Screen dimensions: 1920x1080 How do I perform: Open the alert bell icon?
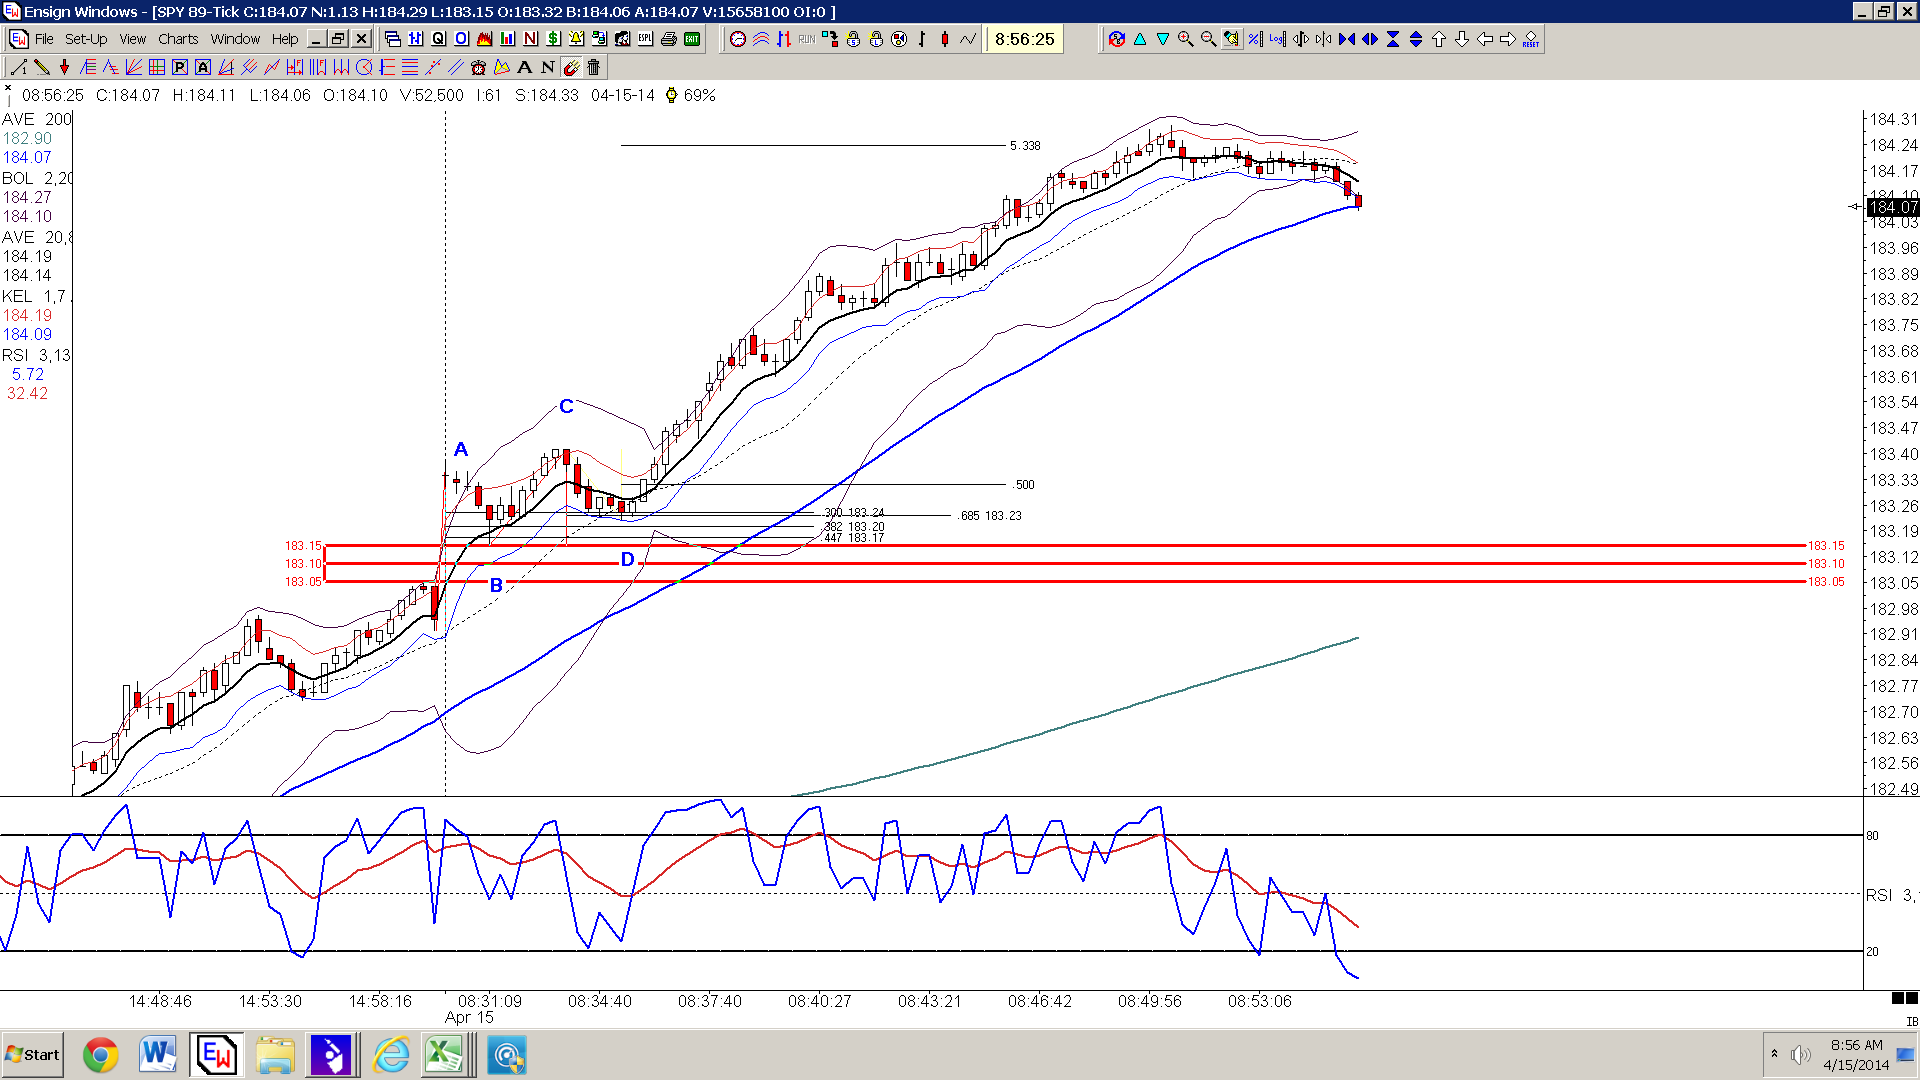pyautogui.click(x=576, y=39)
